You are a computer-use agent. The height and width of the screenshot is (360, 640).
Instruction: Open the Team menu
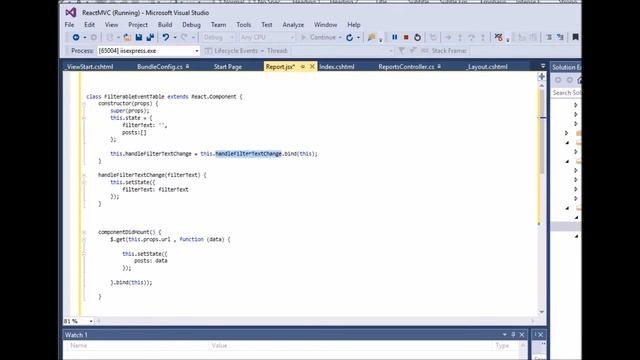(218, 25)
